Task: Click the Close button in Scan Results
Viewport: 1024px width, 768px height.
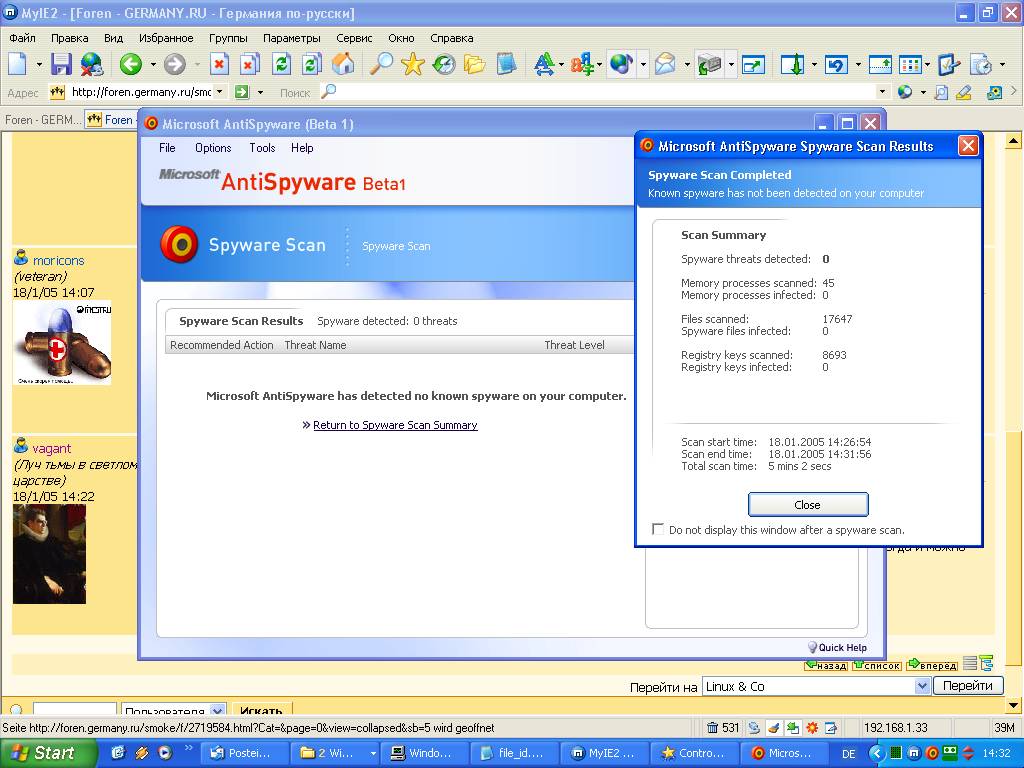Action: (808, 504)
